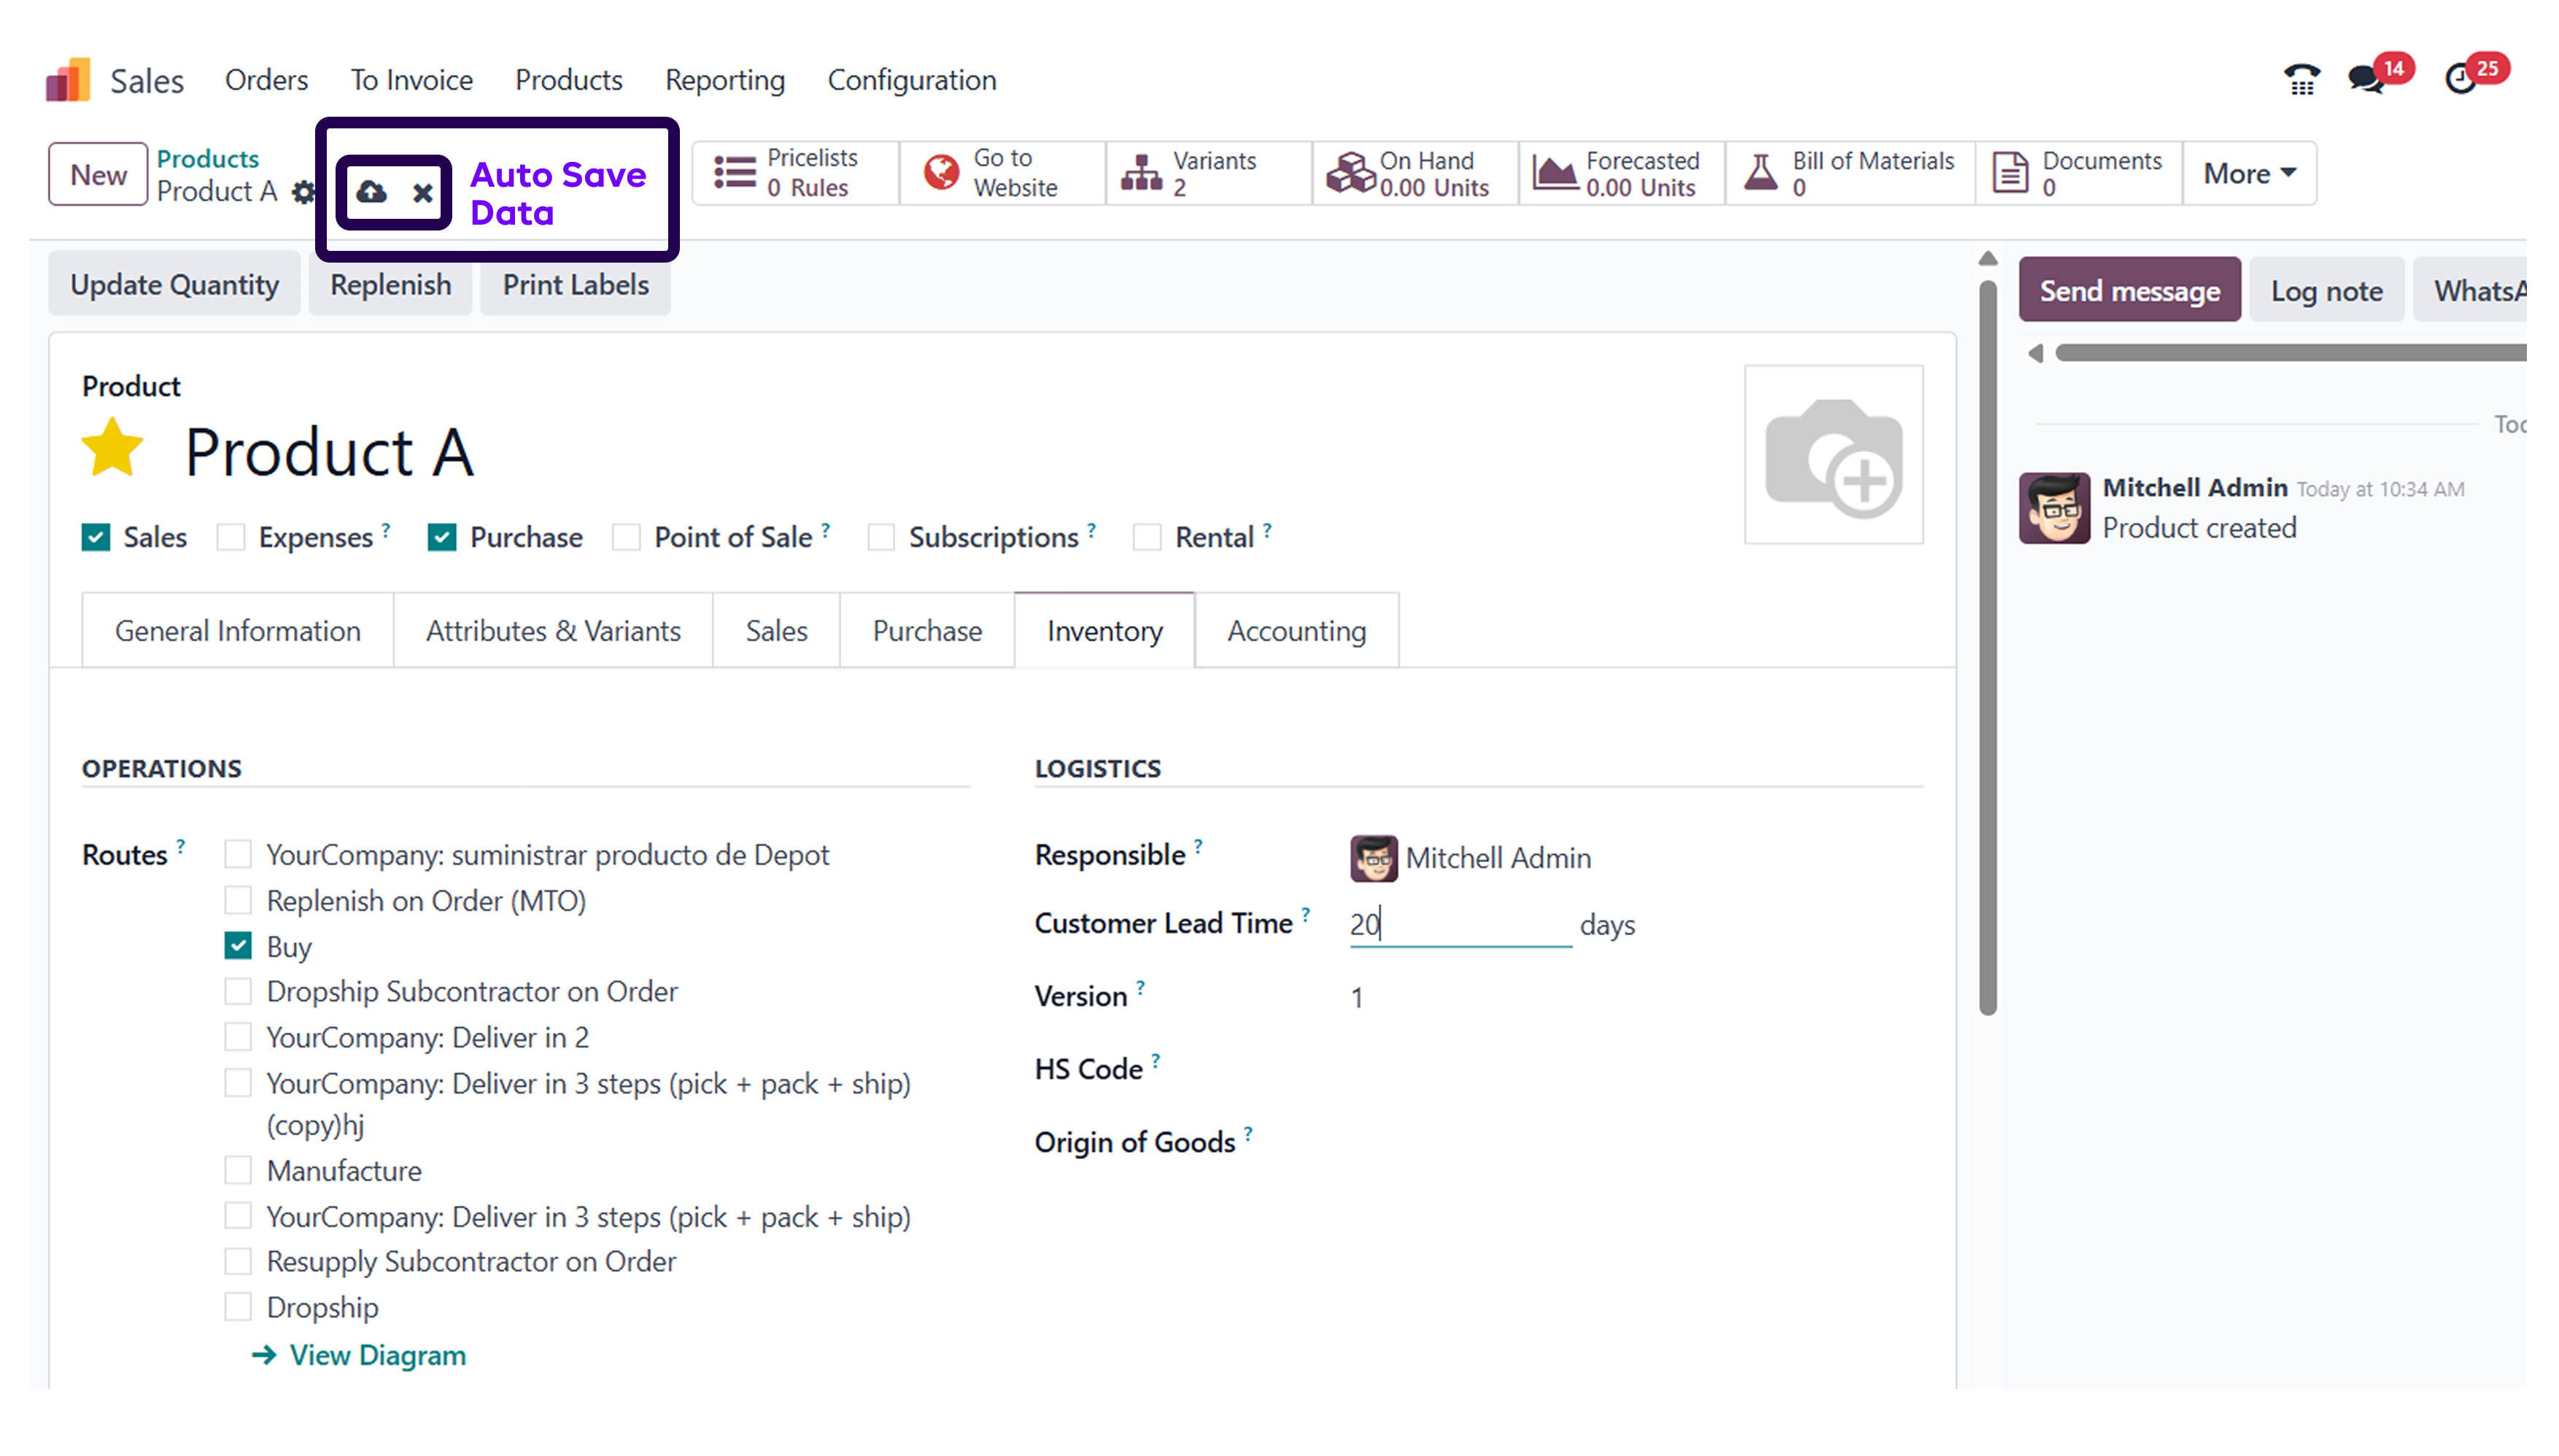
Task: Check Dropship Subcontractor on Order route
Action: 238,991
